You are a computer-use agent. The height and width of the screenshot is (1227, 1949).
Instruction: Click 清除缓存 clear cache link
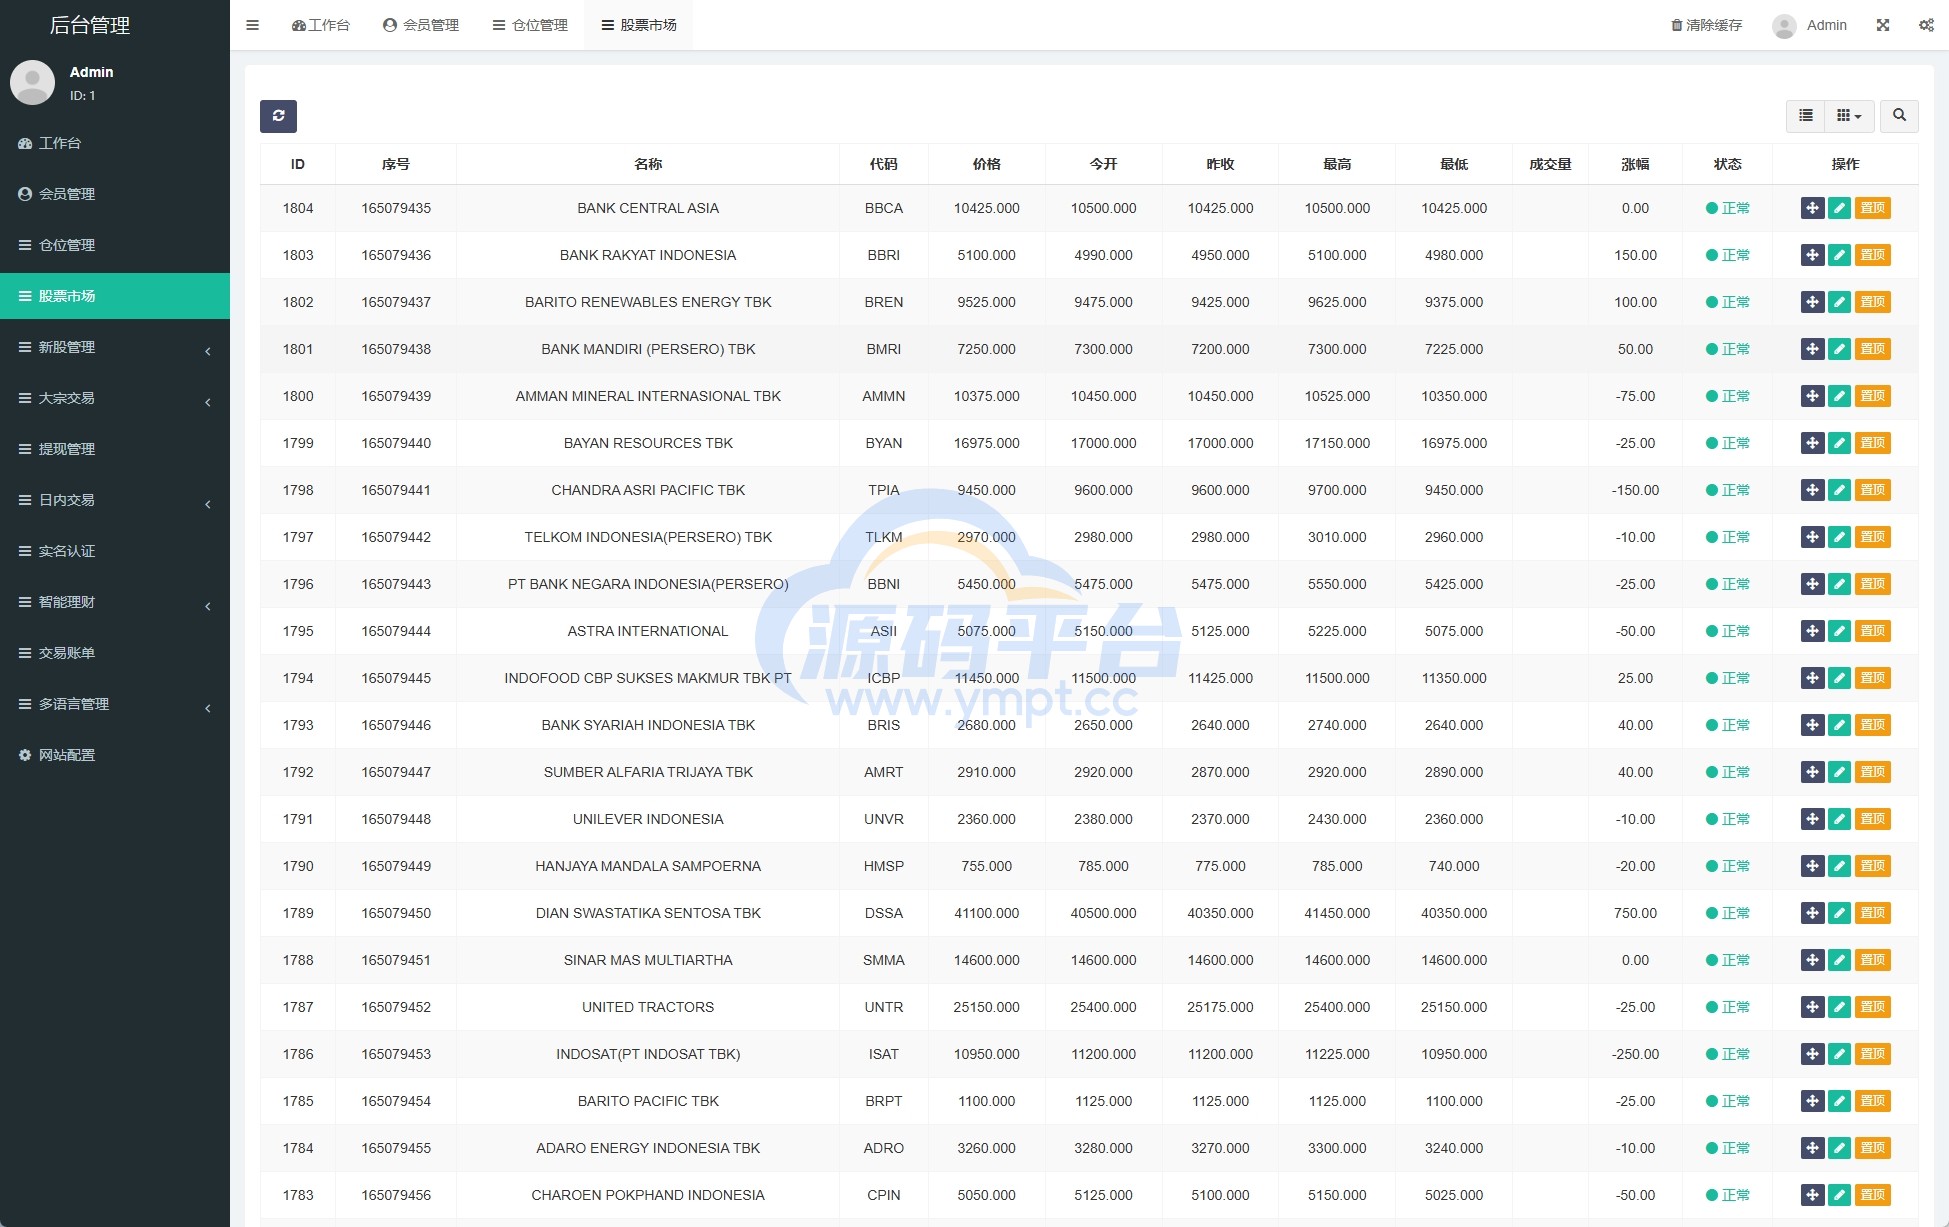pyautogui.click(x=1707, y=25)
